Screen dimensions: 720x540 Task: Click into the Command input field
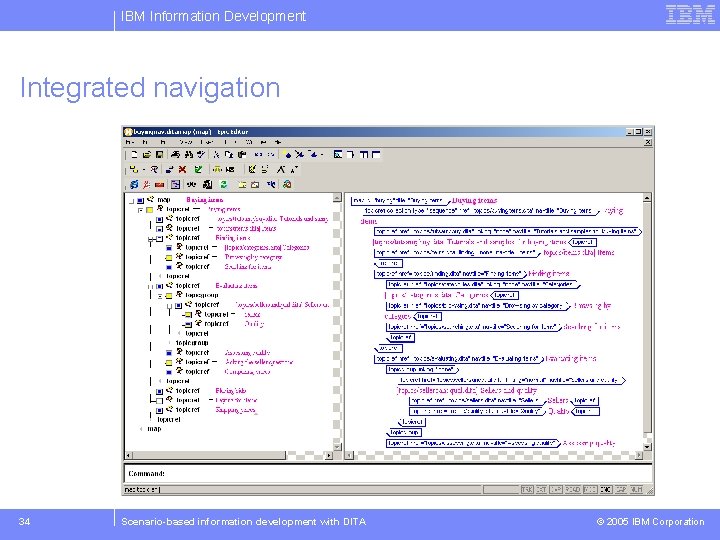(388, 473)
